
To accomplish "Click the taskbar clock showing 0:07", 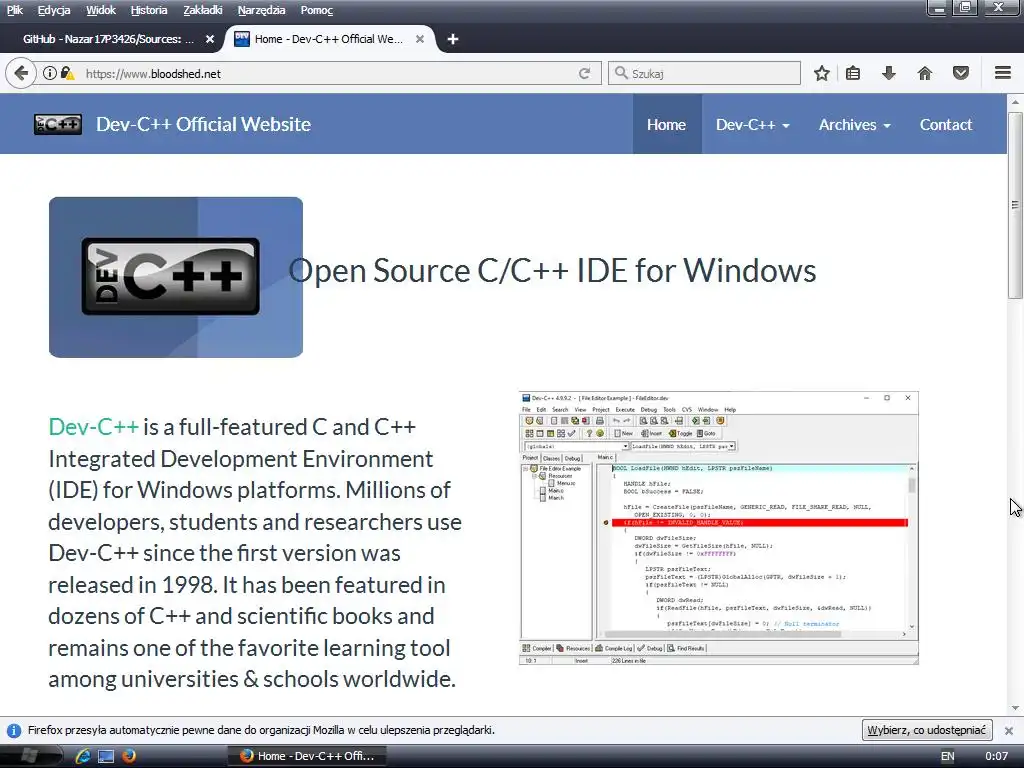I will click(996, 756).
